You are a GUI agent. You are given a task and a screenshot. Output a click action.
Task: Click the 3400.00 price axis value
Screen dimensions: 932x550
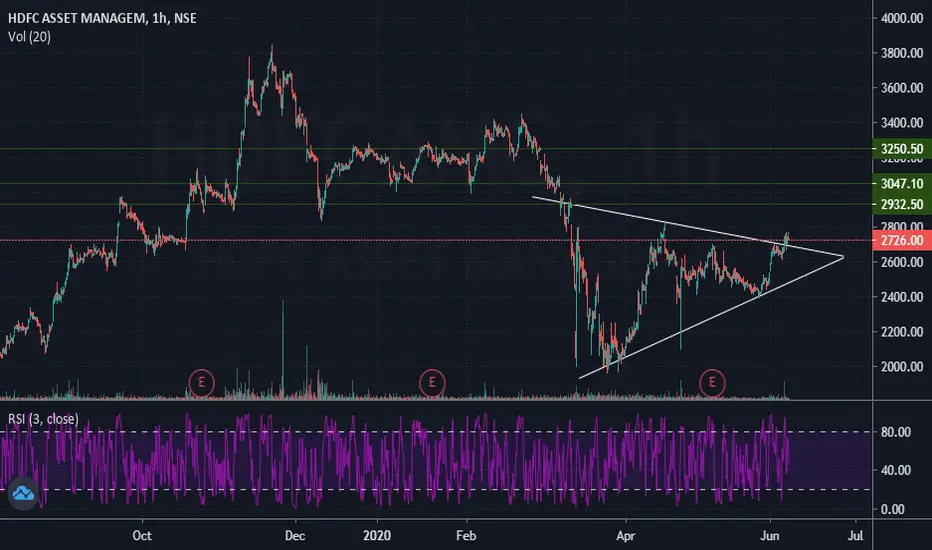(902, 123)
